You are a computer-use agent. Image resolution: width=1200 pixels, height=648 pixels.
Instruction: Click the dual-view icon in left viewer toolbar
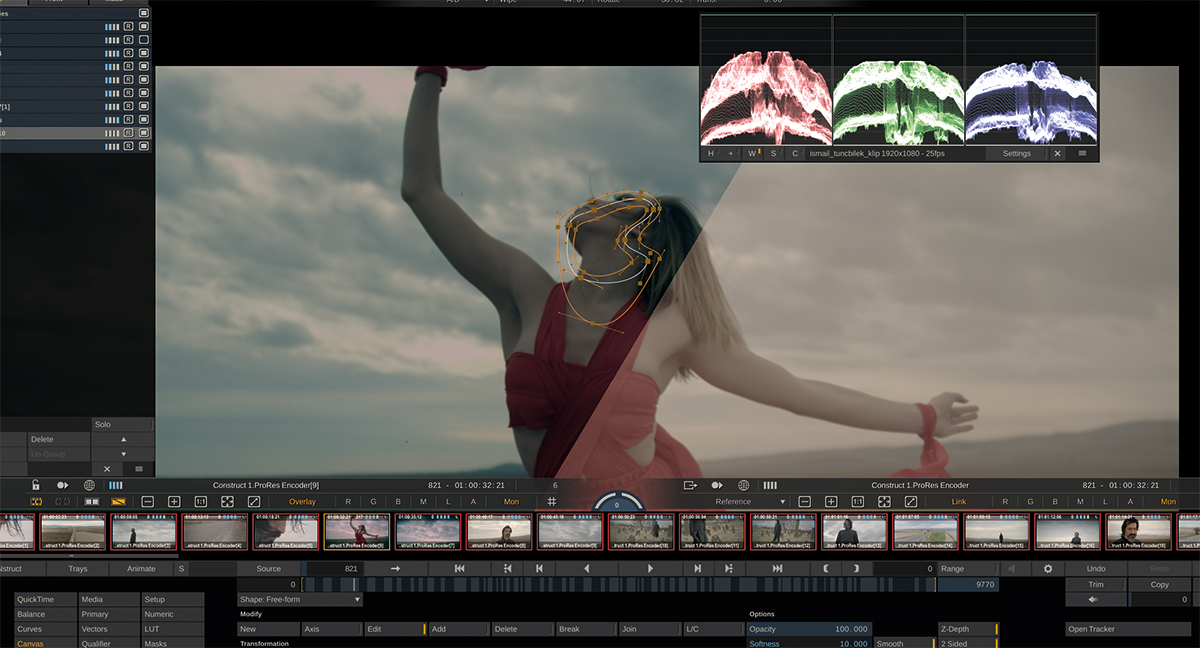91,501
